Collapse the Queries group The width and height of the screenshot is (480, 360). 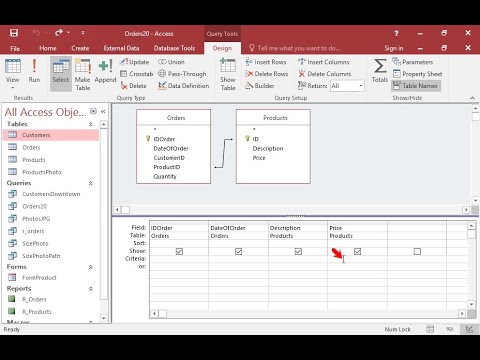click(90, 183)
